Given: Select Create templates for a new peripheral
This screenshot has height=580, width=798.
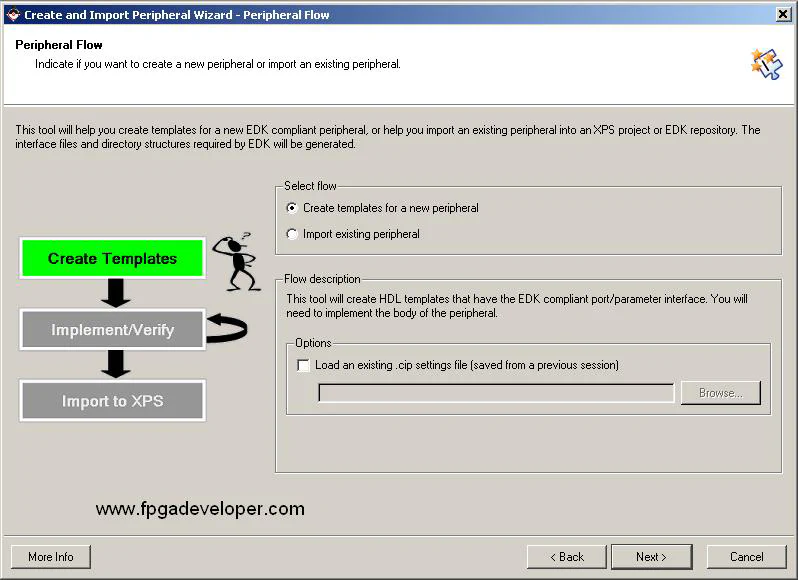Looking at the screenshot, I should click(292, 208).
